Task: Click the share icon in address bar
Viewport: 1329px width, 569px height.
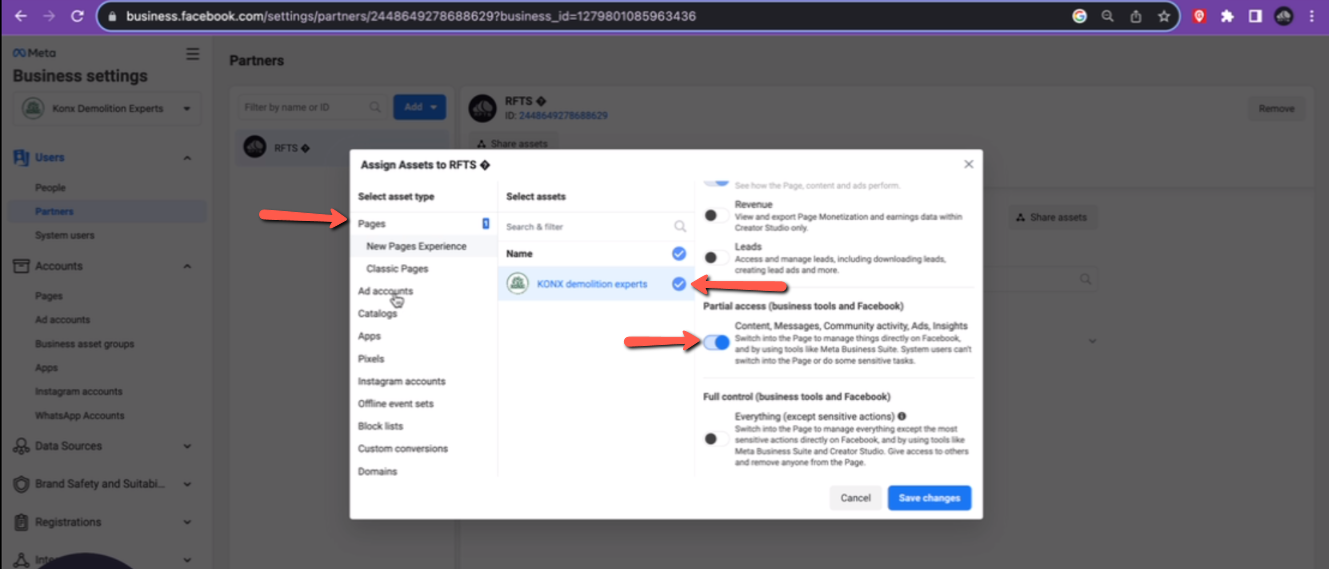Action: [x=1136, y=16]
